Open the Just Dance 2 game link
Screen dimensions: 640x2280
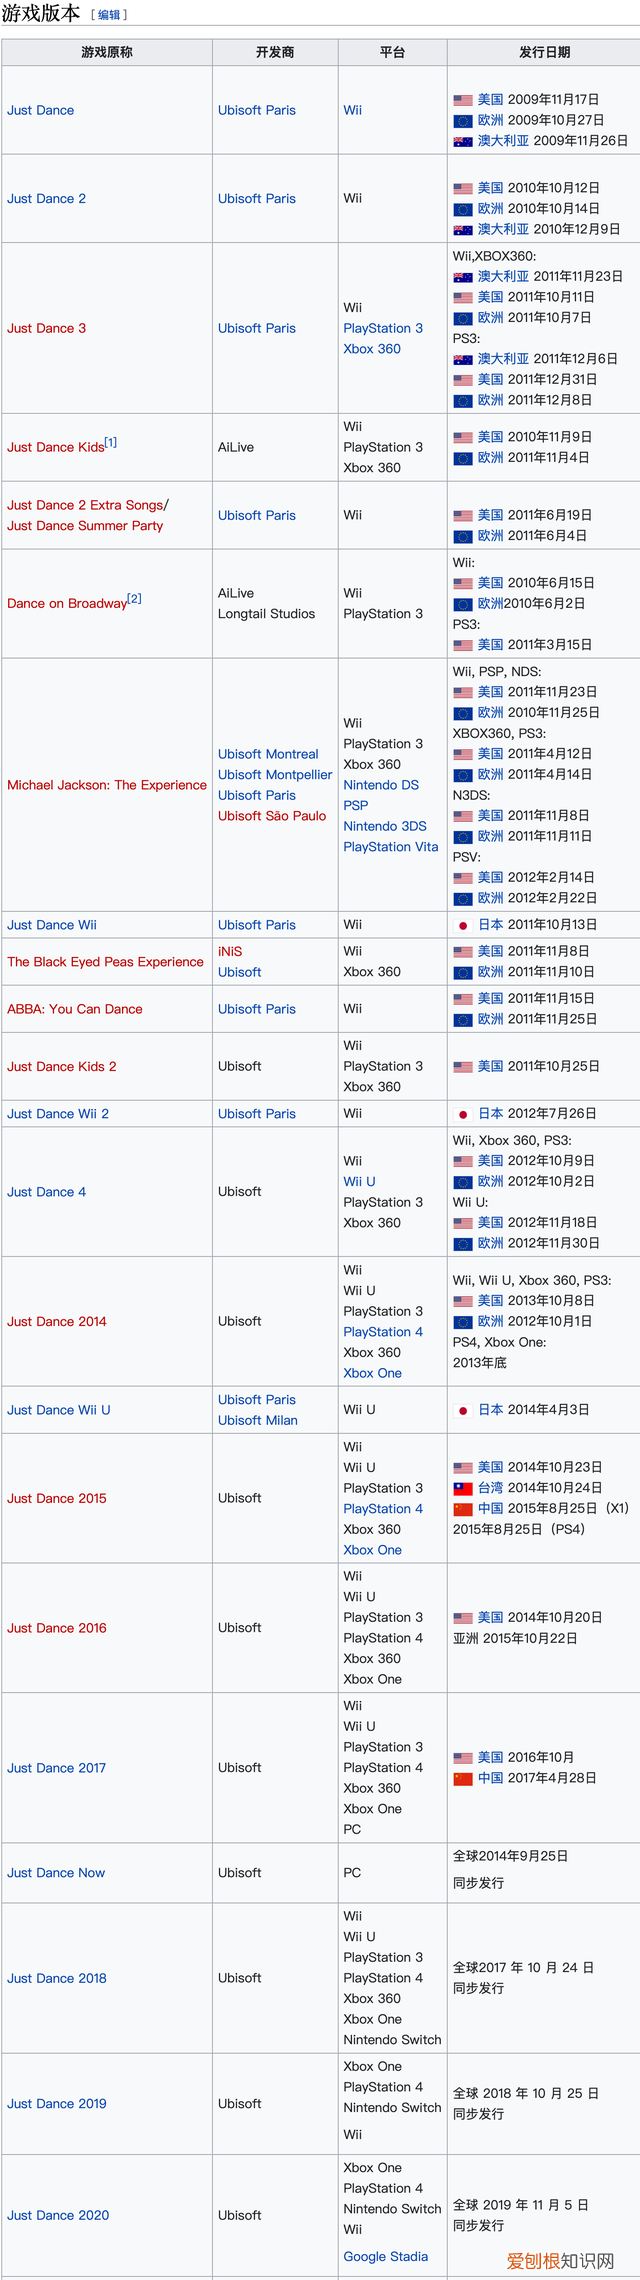coord(46,198)
